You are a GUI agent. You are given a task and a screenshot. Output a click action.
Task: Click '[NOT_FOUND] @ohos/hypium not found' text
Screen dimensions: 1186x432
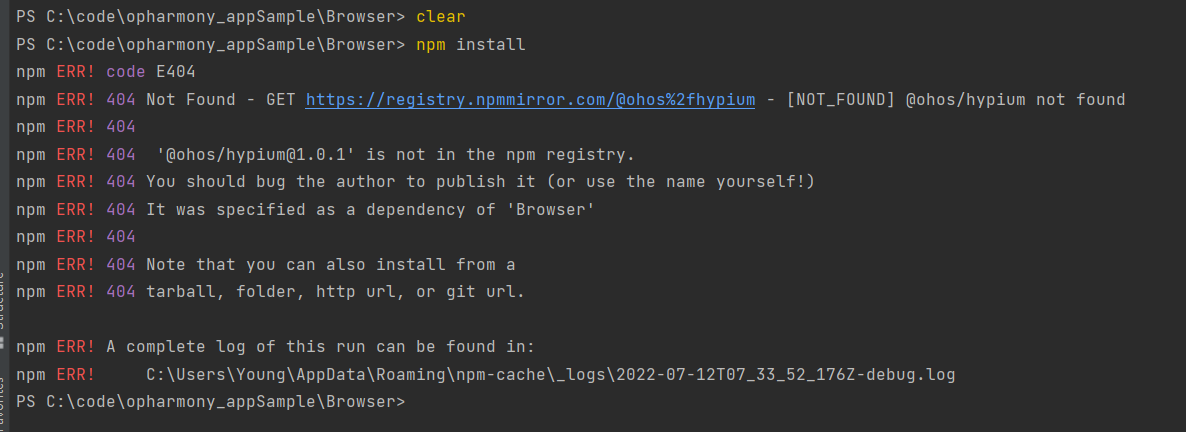coord(956,99)
